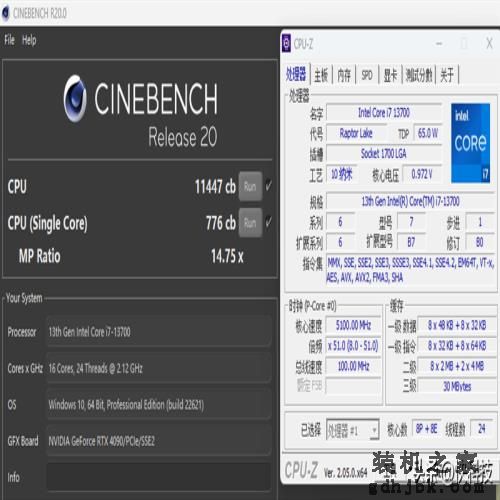Click the '8 x 2MB + 2 x 4MB' L2 cache value

(x=457, y=366)
